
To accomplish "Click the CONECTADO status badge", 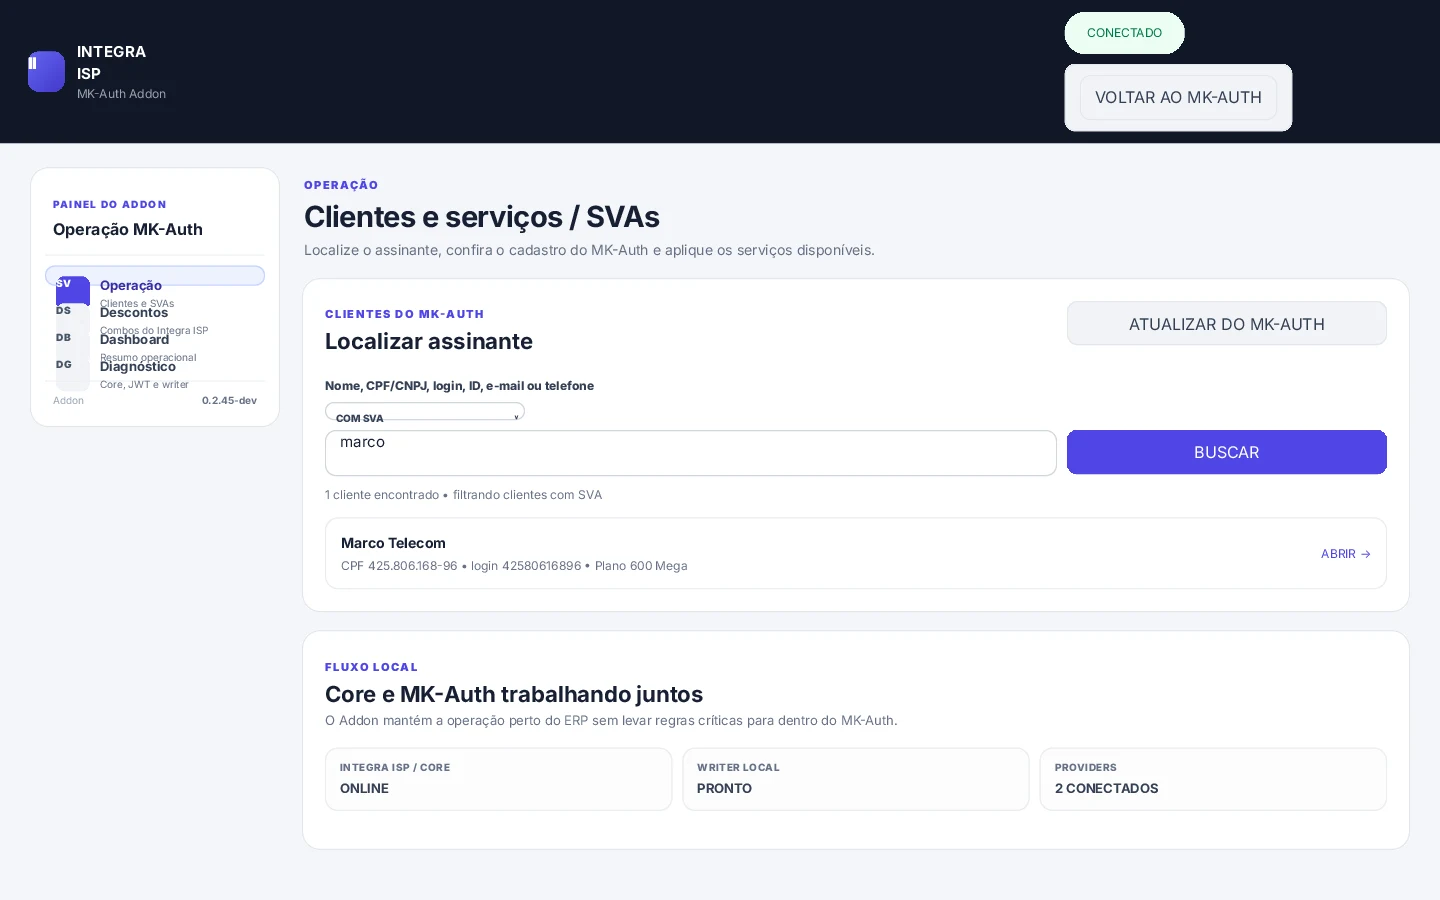I will pos(1124,33).
